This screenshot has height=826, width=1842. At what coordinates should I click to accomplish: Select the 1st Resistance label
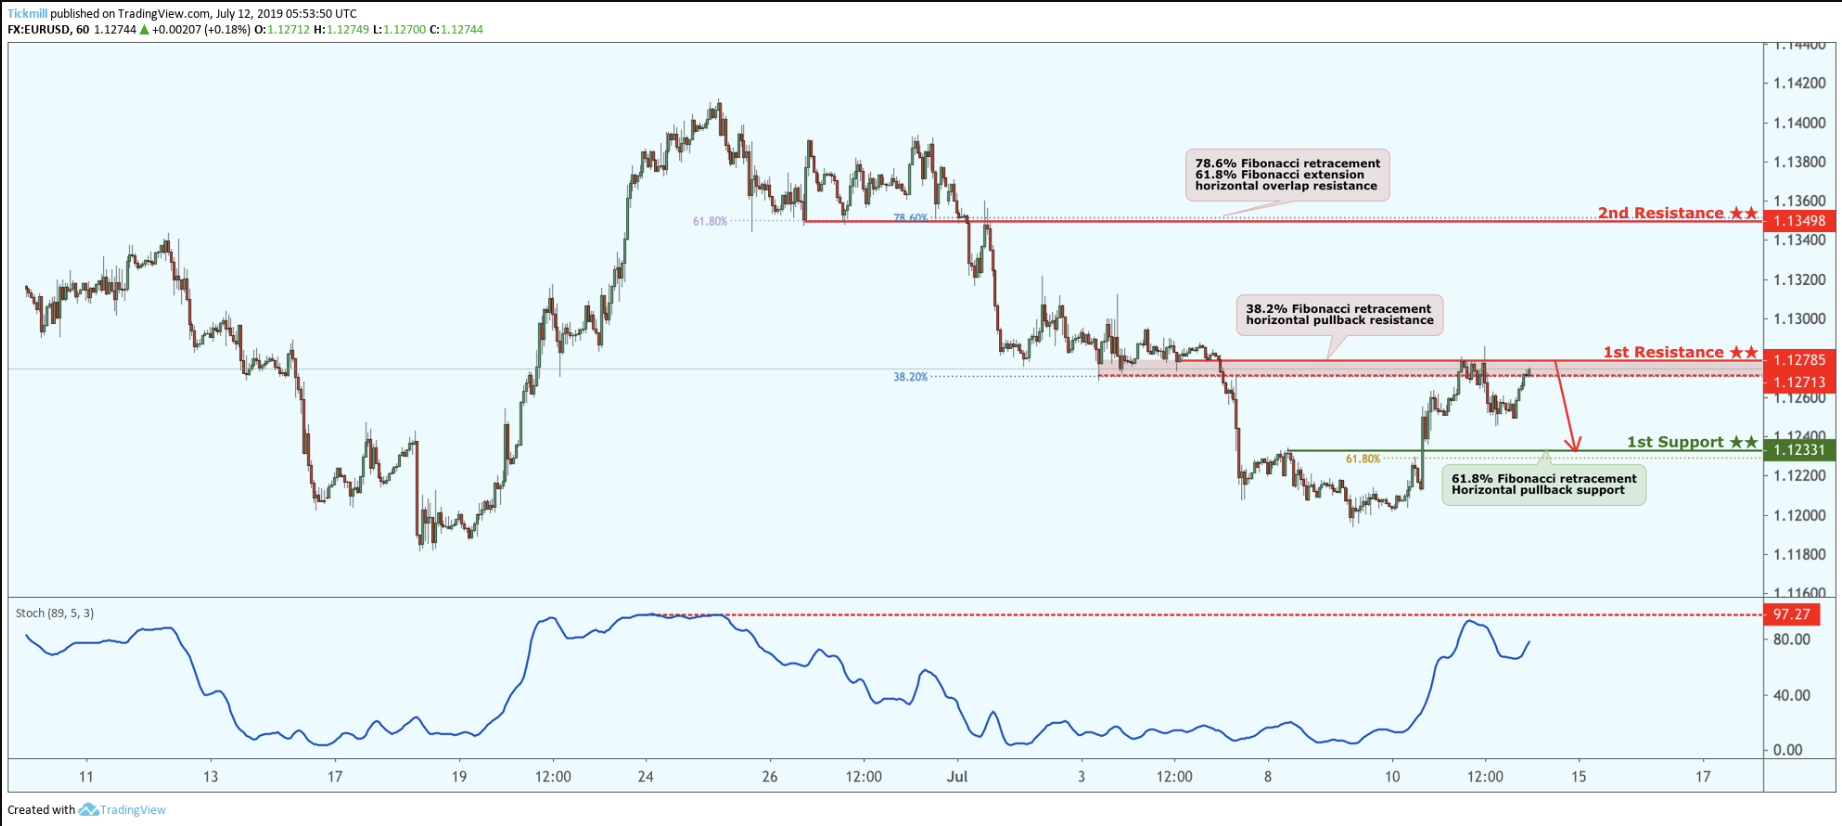pos(1680,352)
